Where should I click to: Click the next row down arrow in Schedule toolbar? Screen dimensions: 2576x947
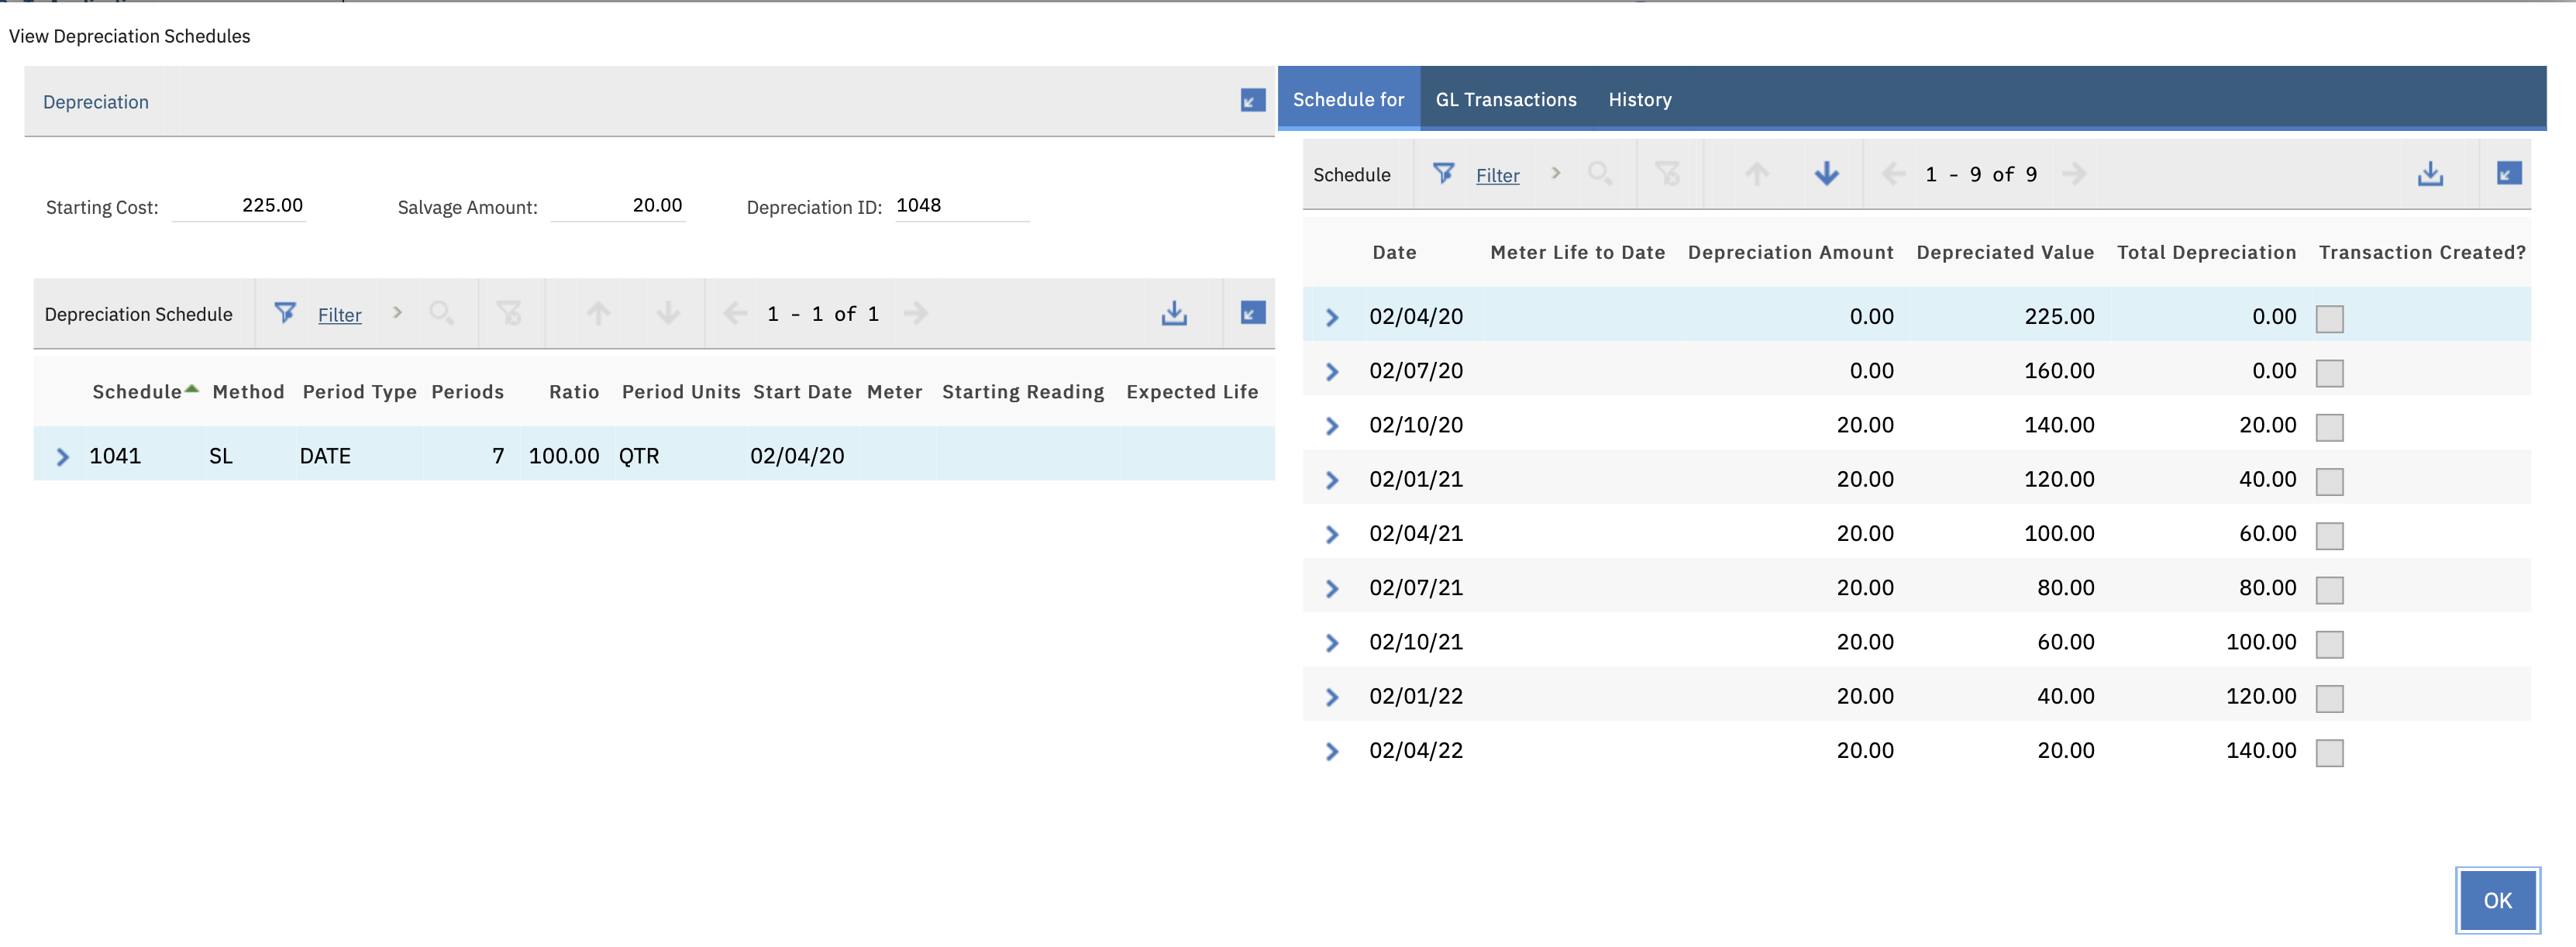pos(1826,174)
